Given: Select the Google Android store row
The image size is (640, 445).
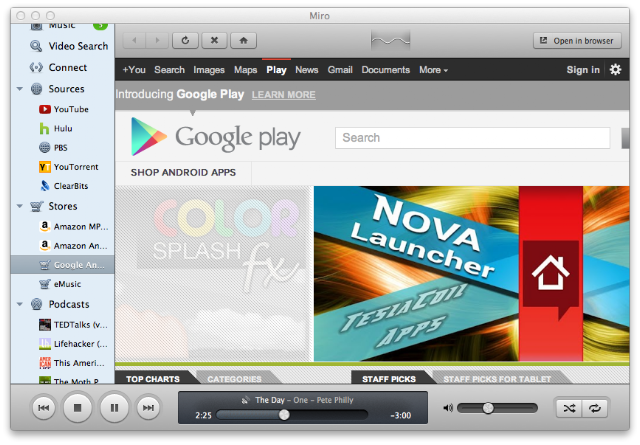Looking at the screenshot, I should (62, 265).
